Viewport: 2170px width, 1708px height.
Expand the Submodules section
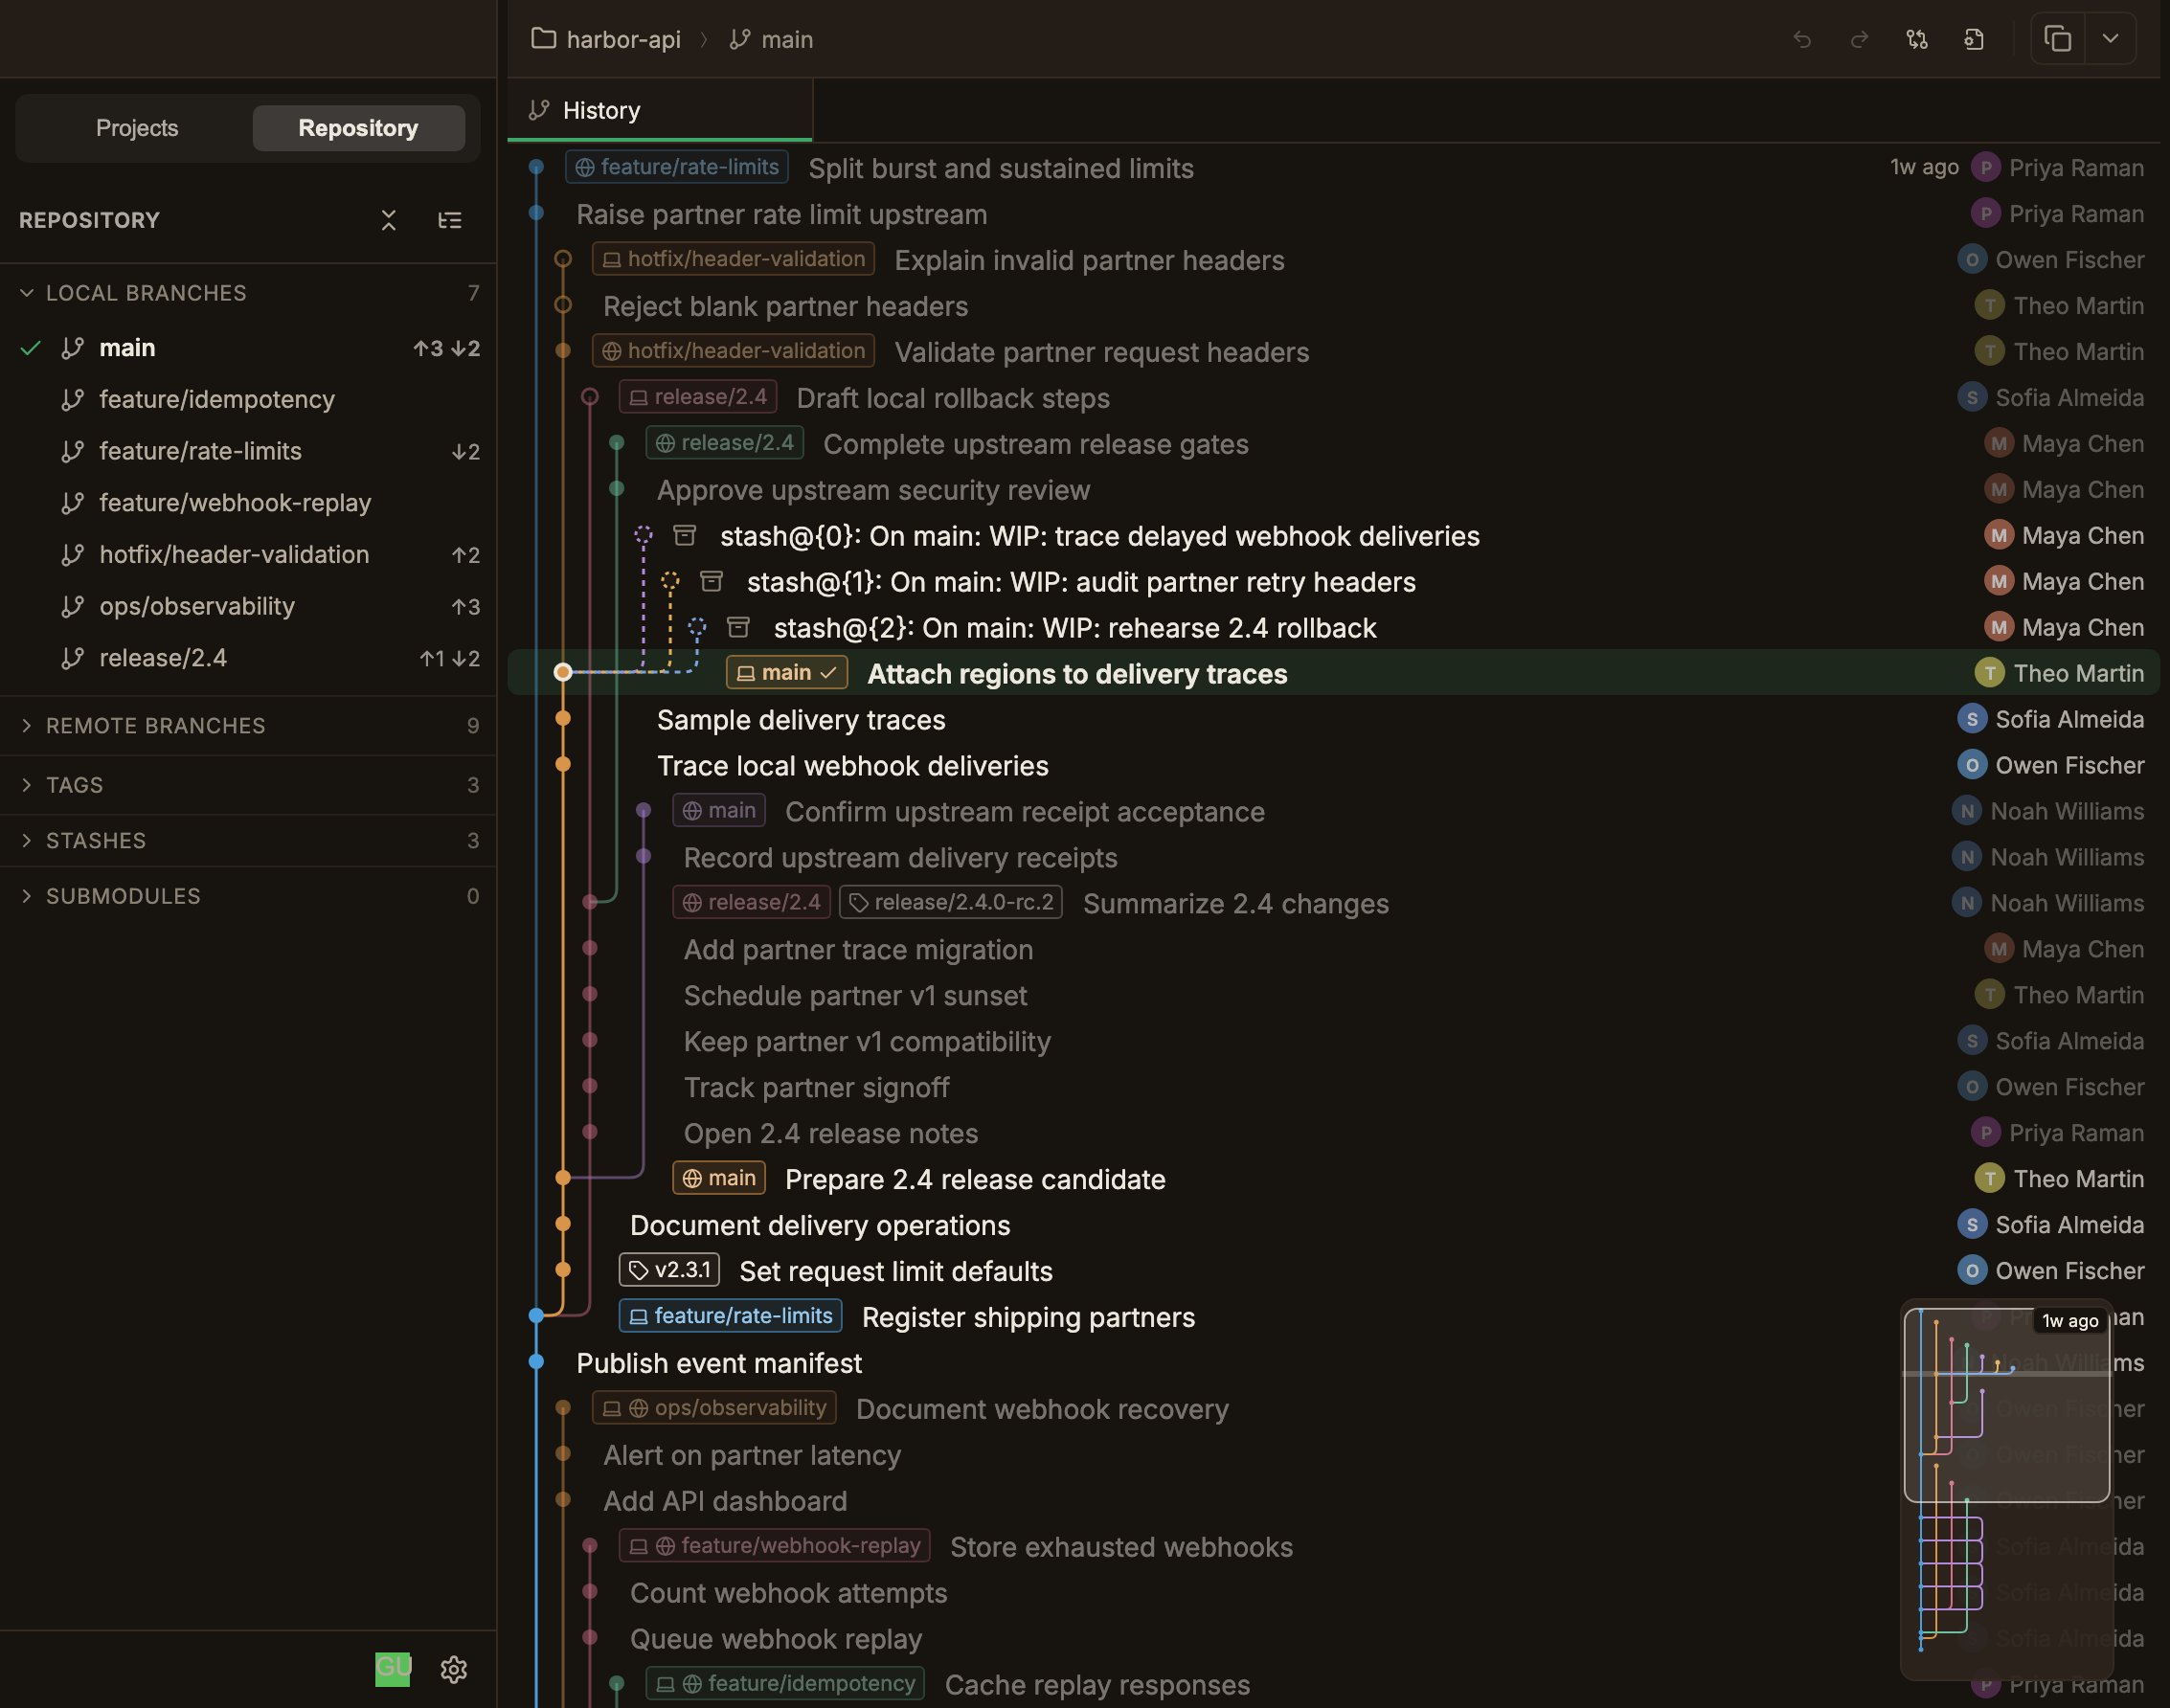point(248,896)
